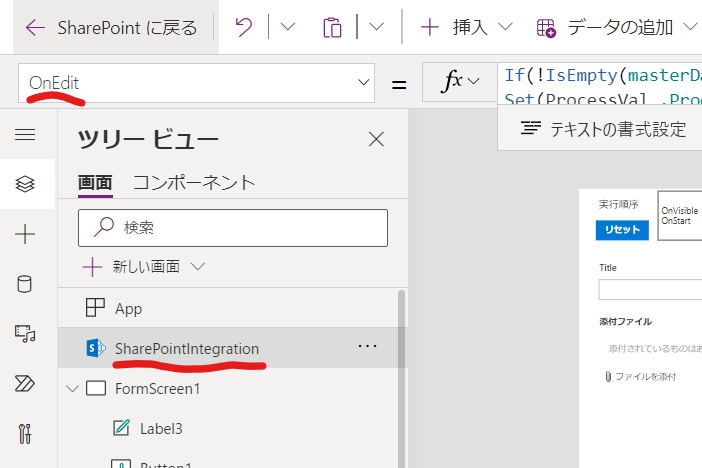Click テキストの書式設定 format text button
Screen dimensions: 702x468
(x=603, y=129)
